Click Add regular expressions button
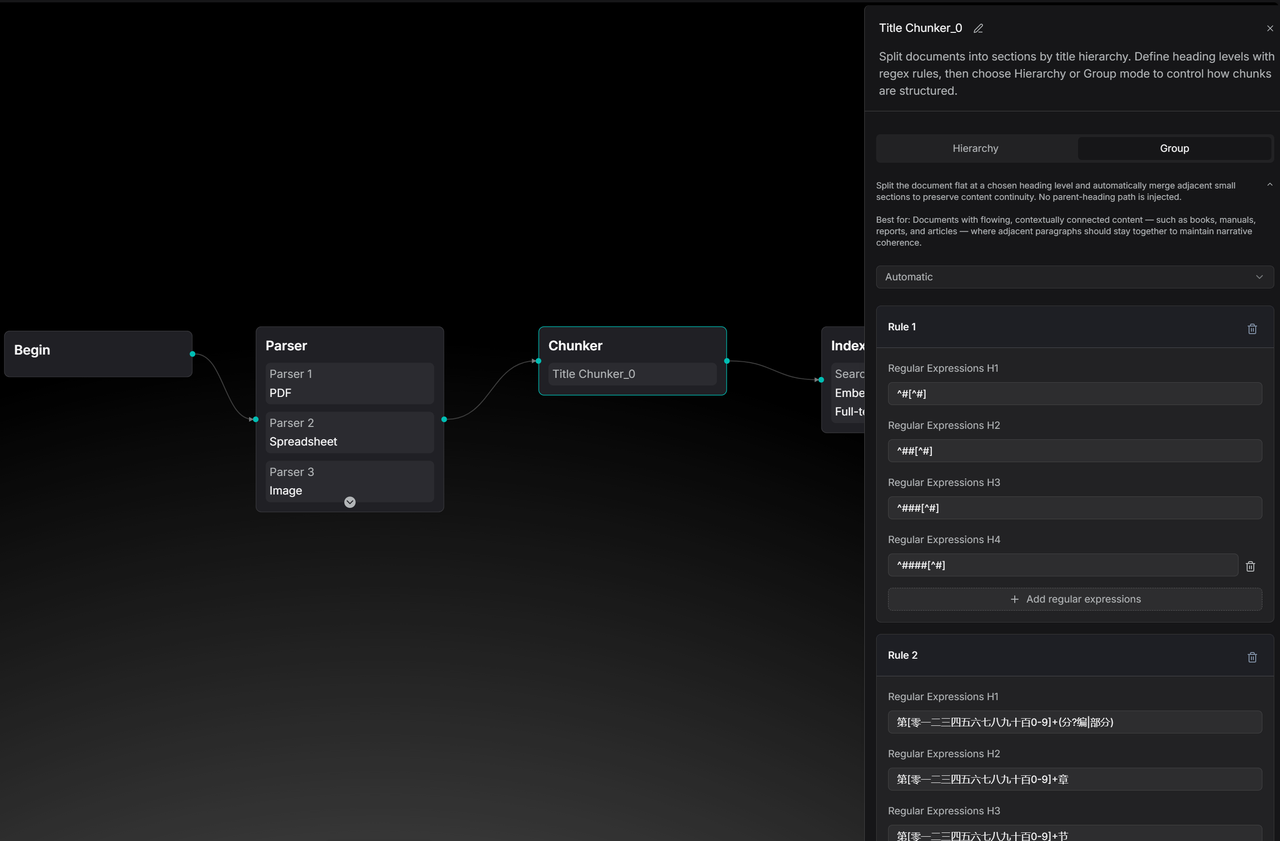1280x841 pixels. 1074,599
